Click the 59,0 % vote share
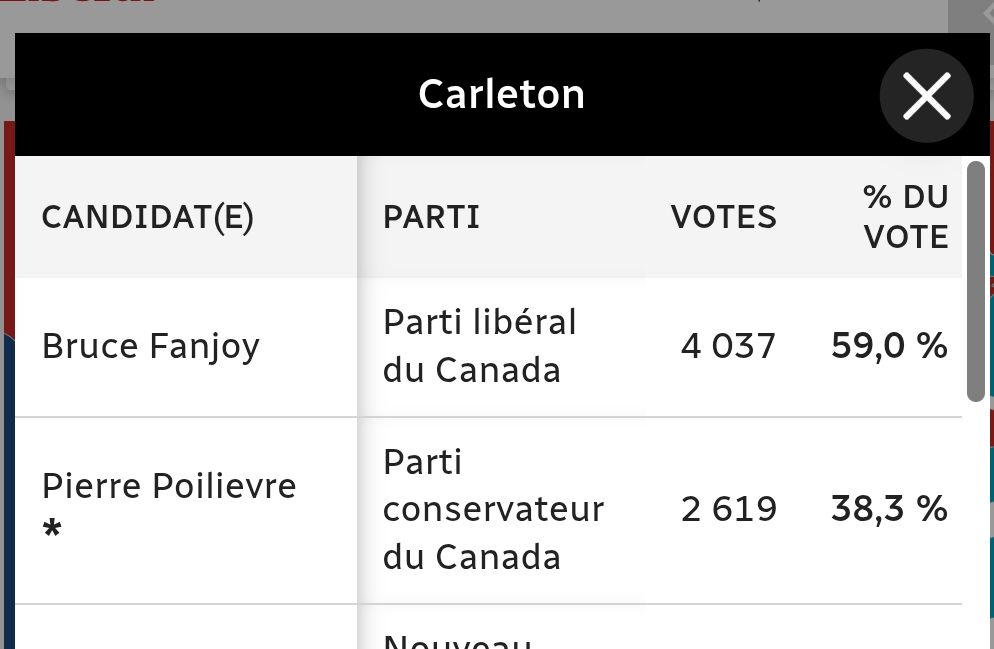 889,346
